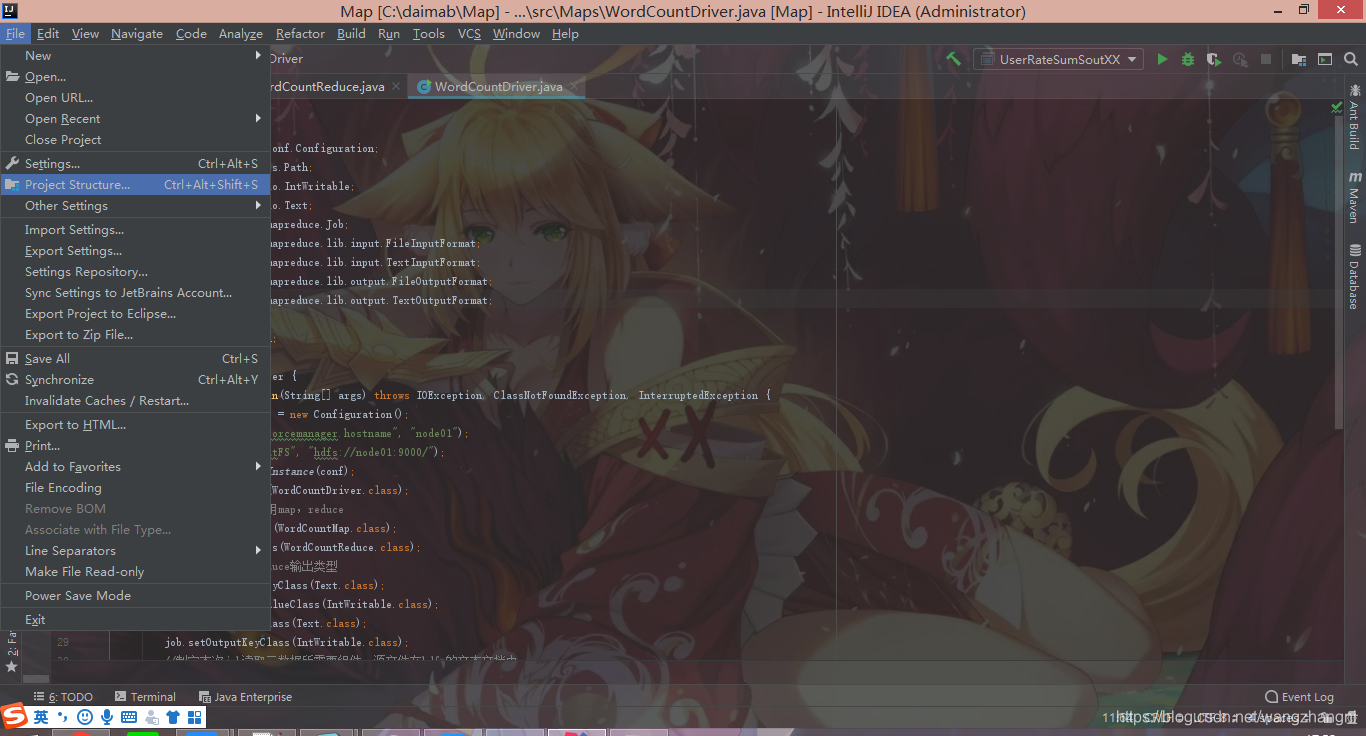
Task: Choose Settings... from the File menu
Action: click(135, 164)
